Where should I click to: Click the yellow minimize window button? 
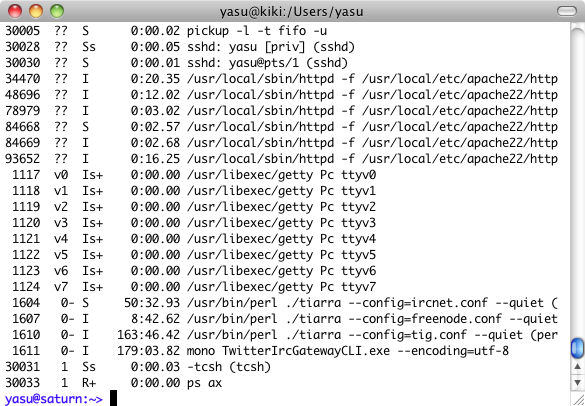tap(36, 11)
